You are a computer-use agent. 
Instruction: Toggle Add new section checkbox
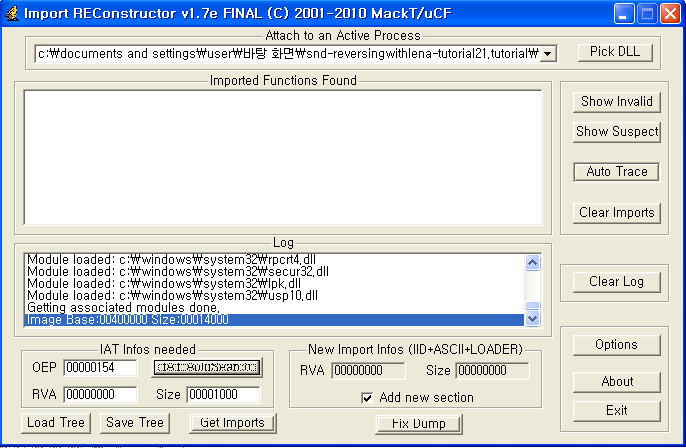[367, 398]
